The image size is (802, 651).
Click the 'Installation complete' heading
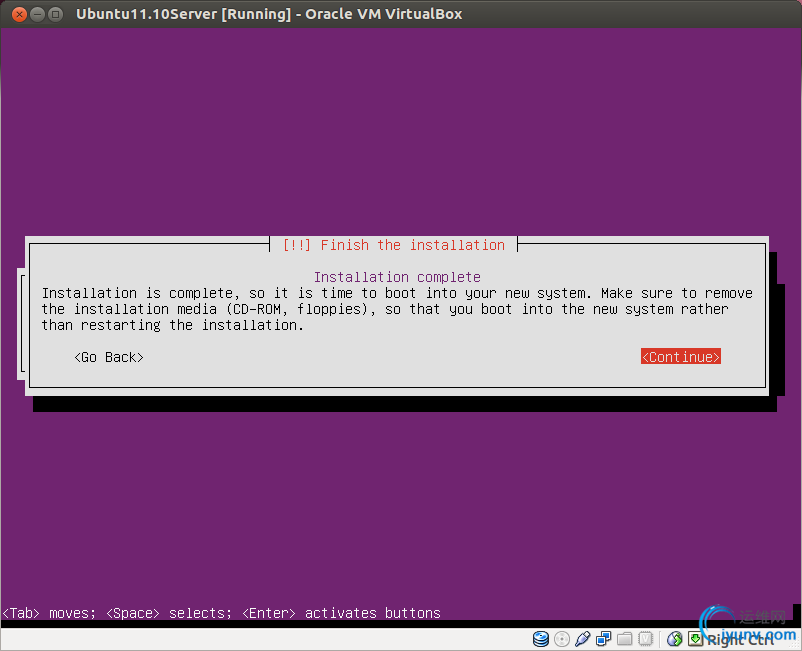397,277
